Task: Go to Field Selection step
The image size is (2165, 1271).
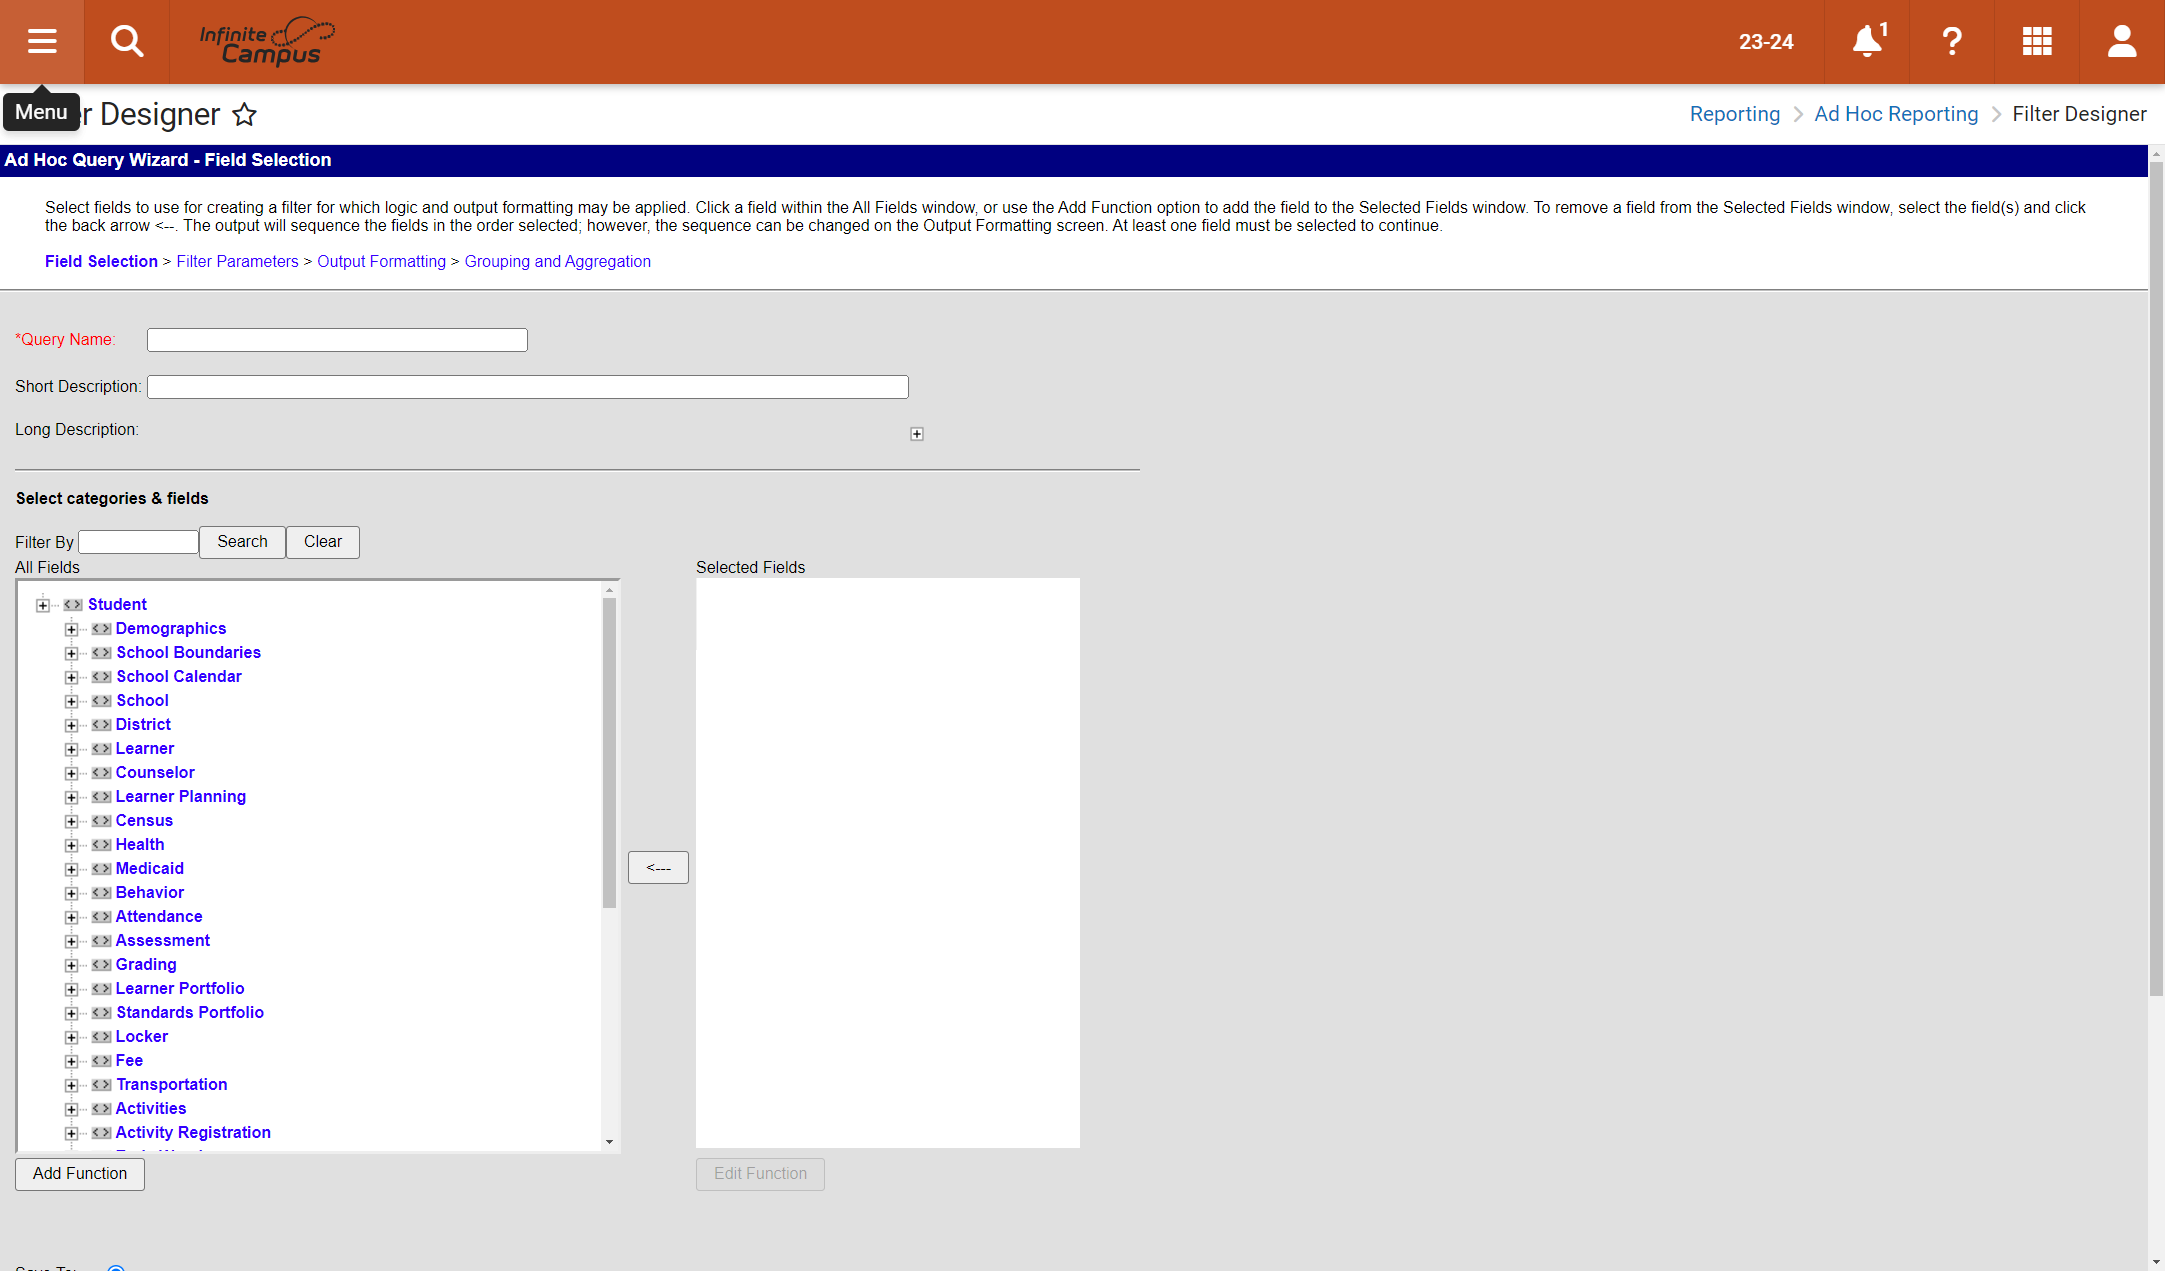Action: click(101, 261)
